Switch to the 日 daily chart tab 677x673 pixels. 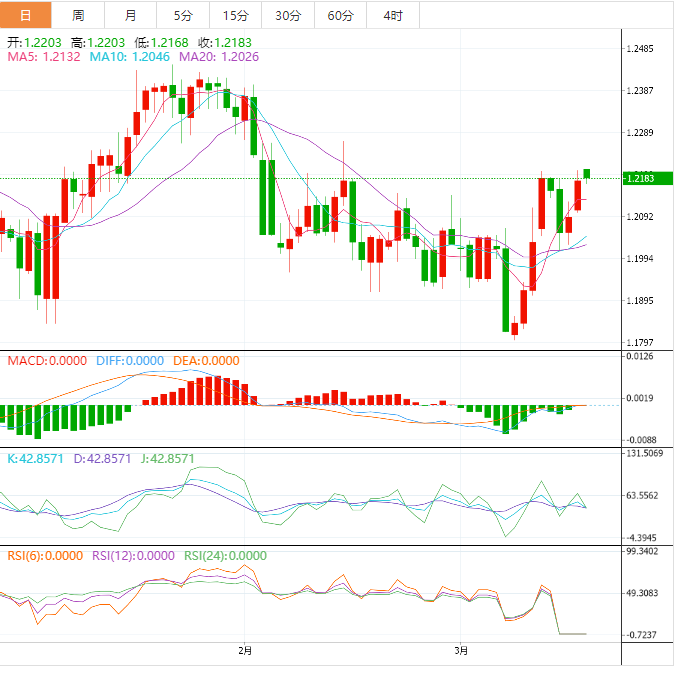click(25, 15)
